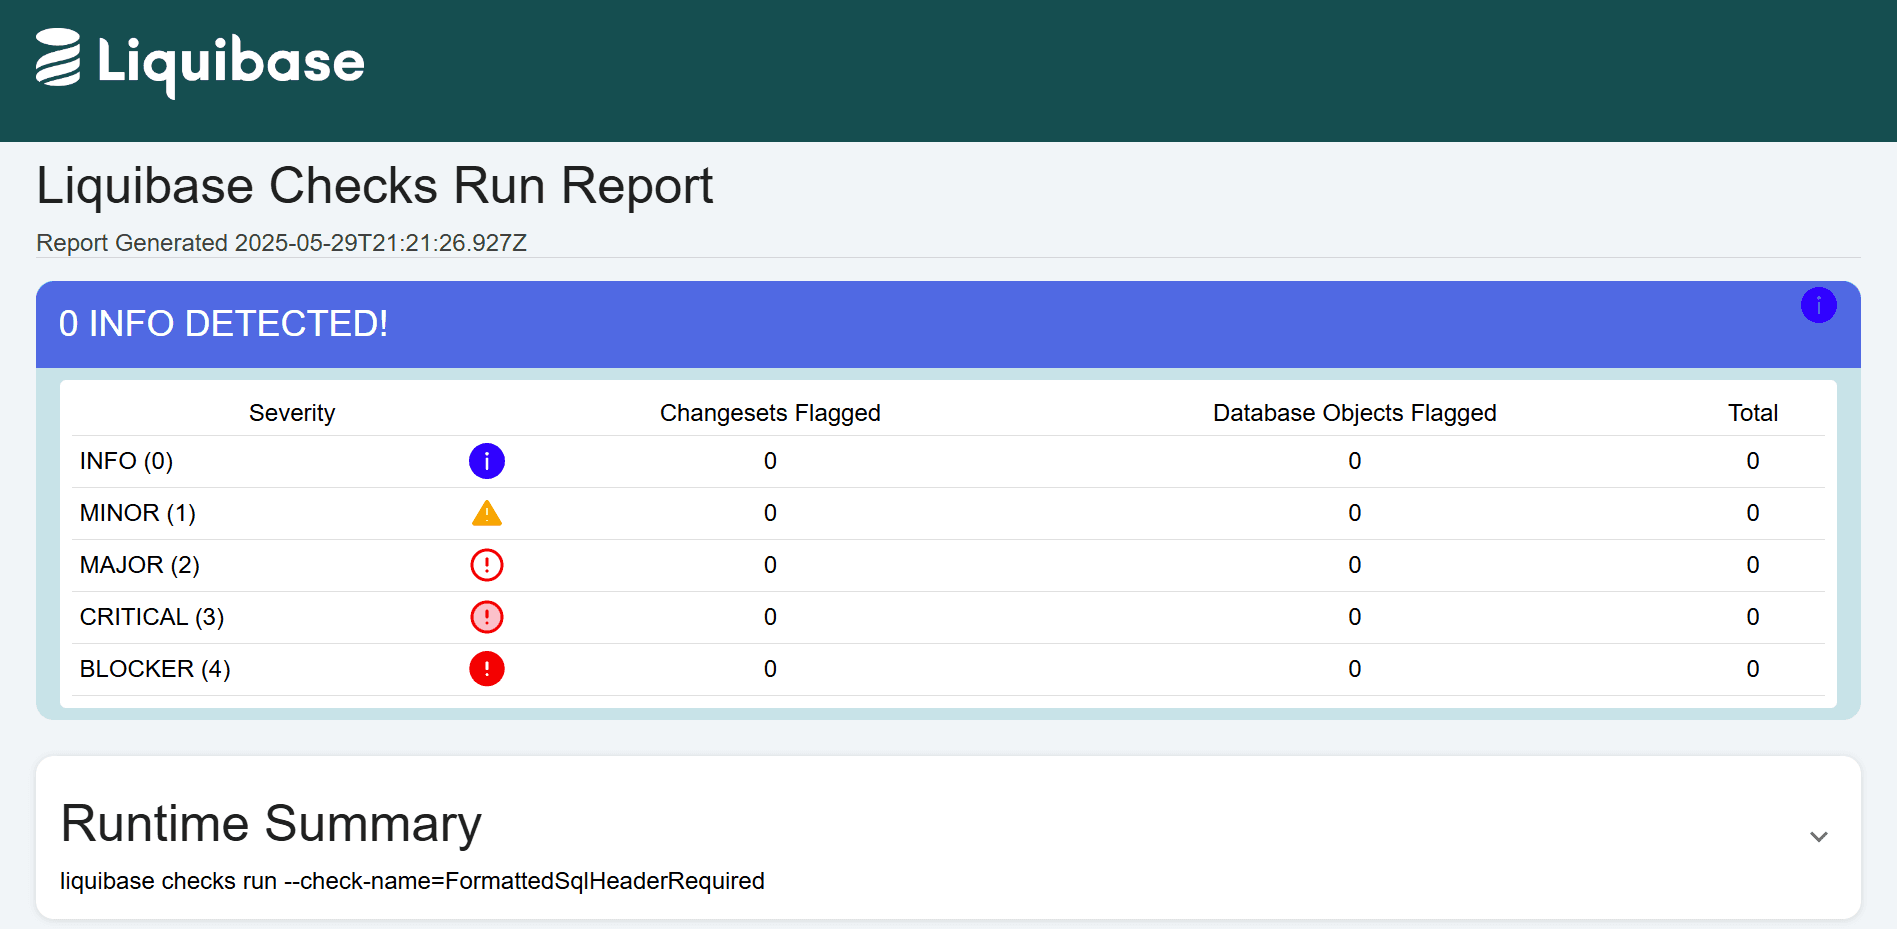Click the Severity column header

pyautogui.click(x=291, y=412)
